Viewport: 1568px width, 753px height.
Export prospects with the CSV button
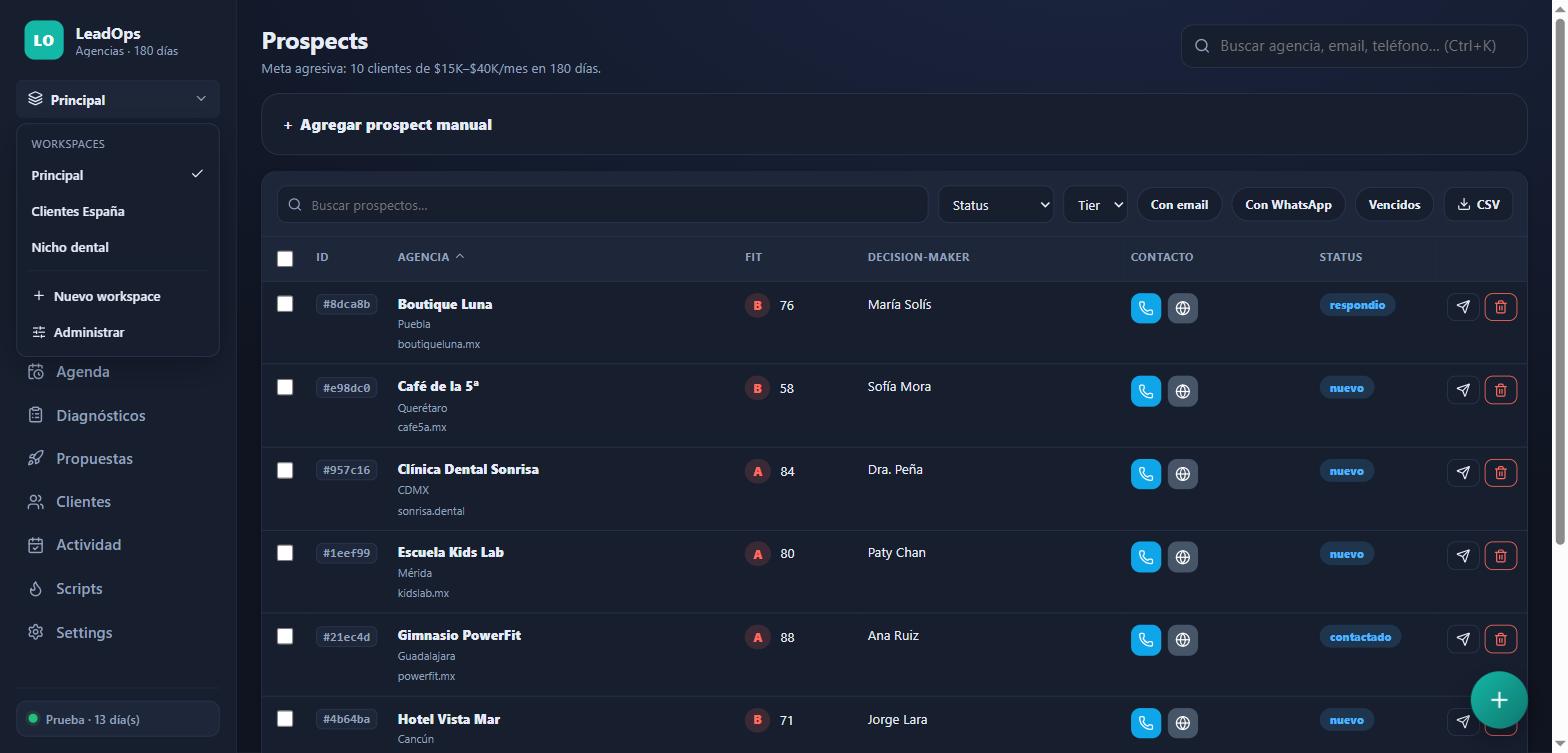click(x=1479, y=205)
